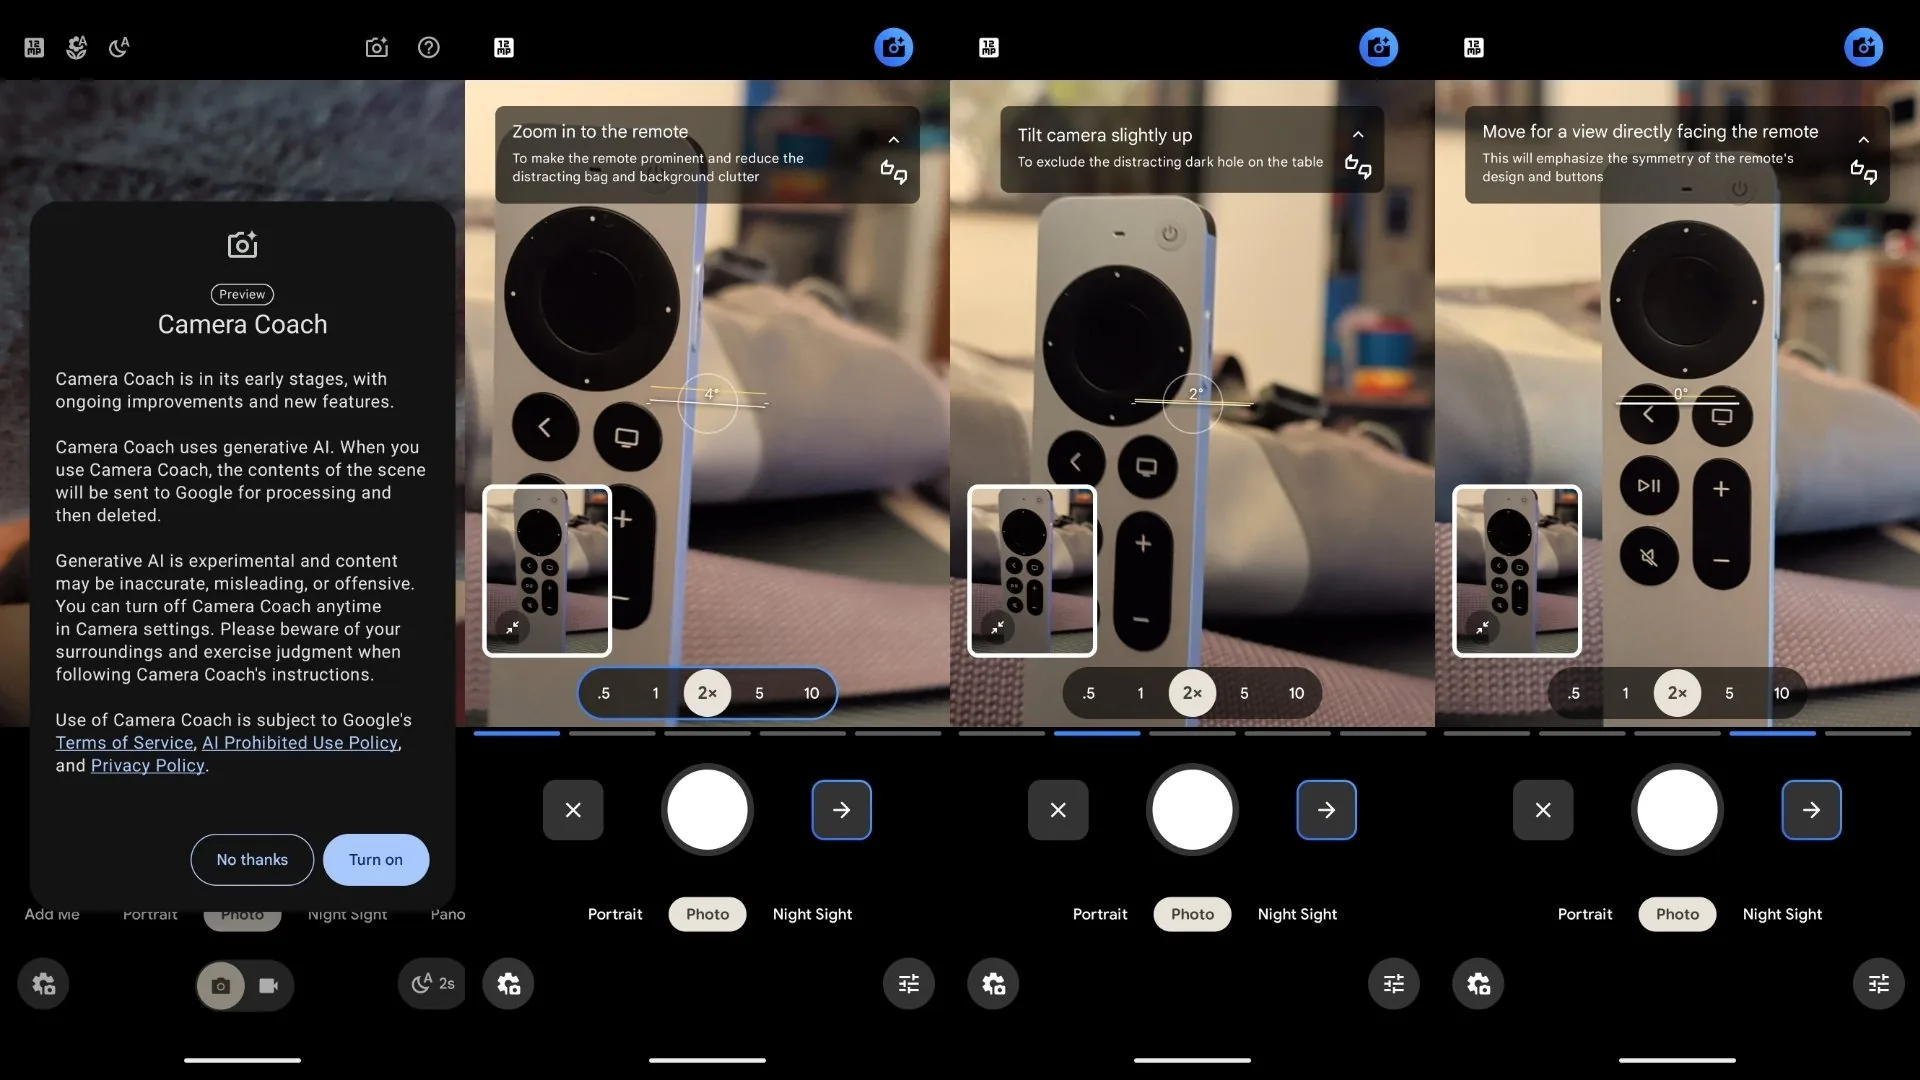Switch to video mode toggle
The height and width of the screenshot is (1080, 1920).
pos(268,986)
